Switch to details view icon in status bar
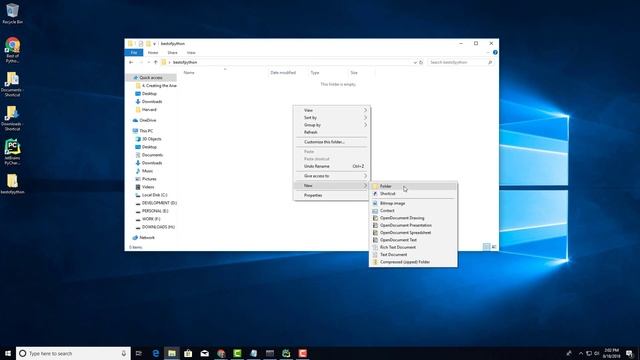This screenshot has height=360, width=640. pos(487,247)
